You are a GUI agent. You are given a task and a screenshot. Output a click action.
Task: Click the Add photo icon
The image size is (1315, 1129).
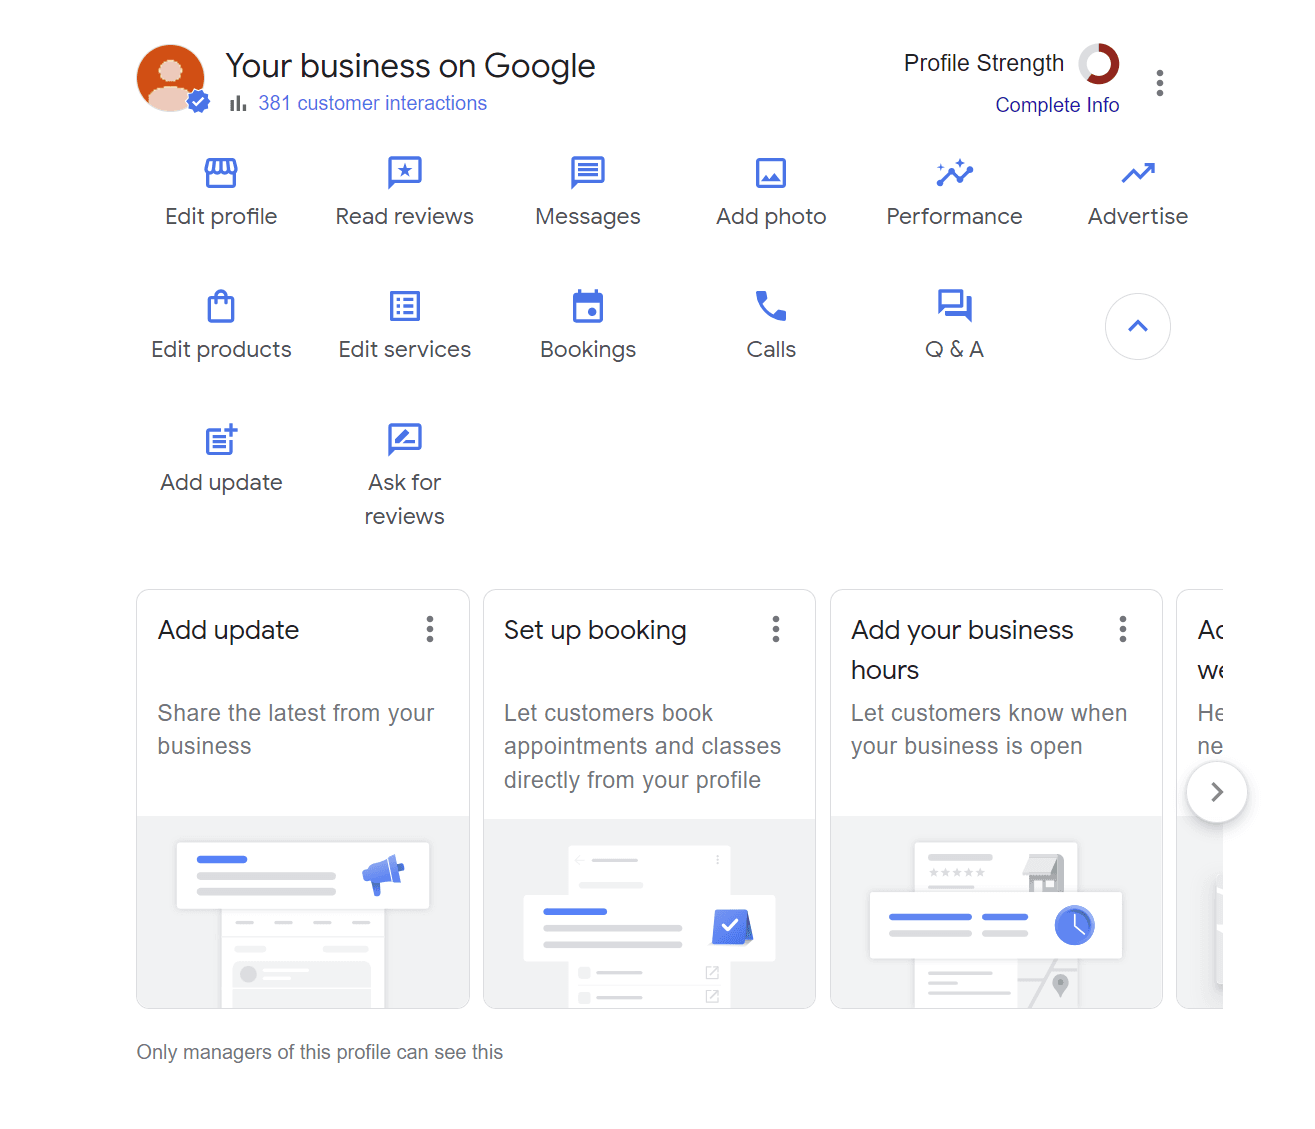coord(771,173)
